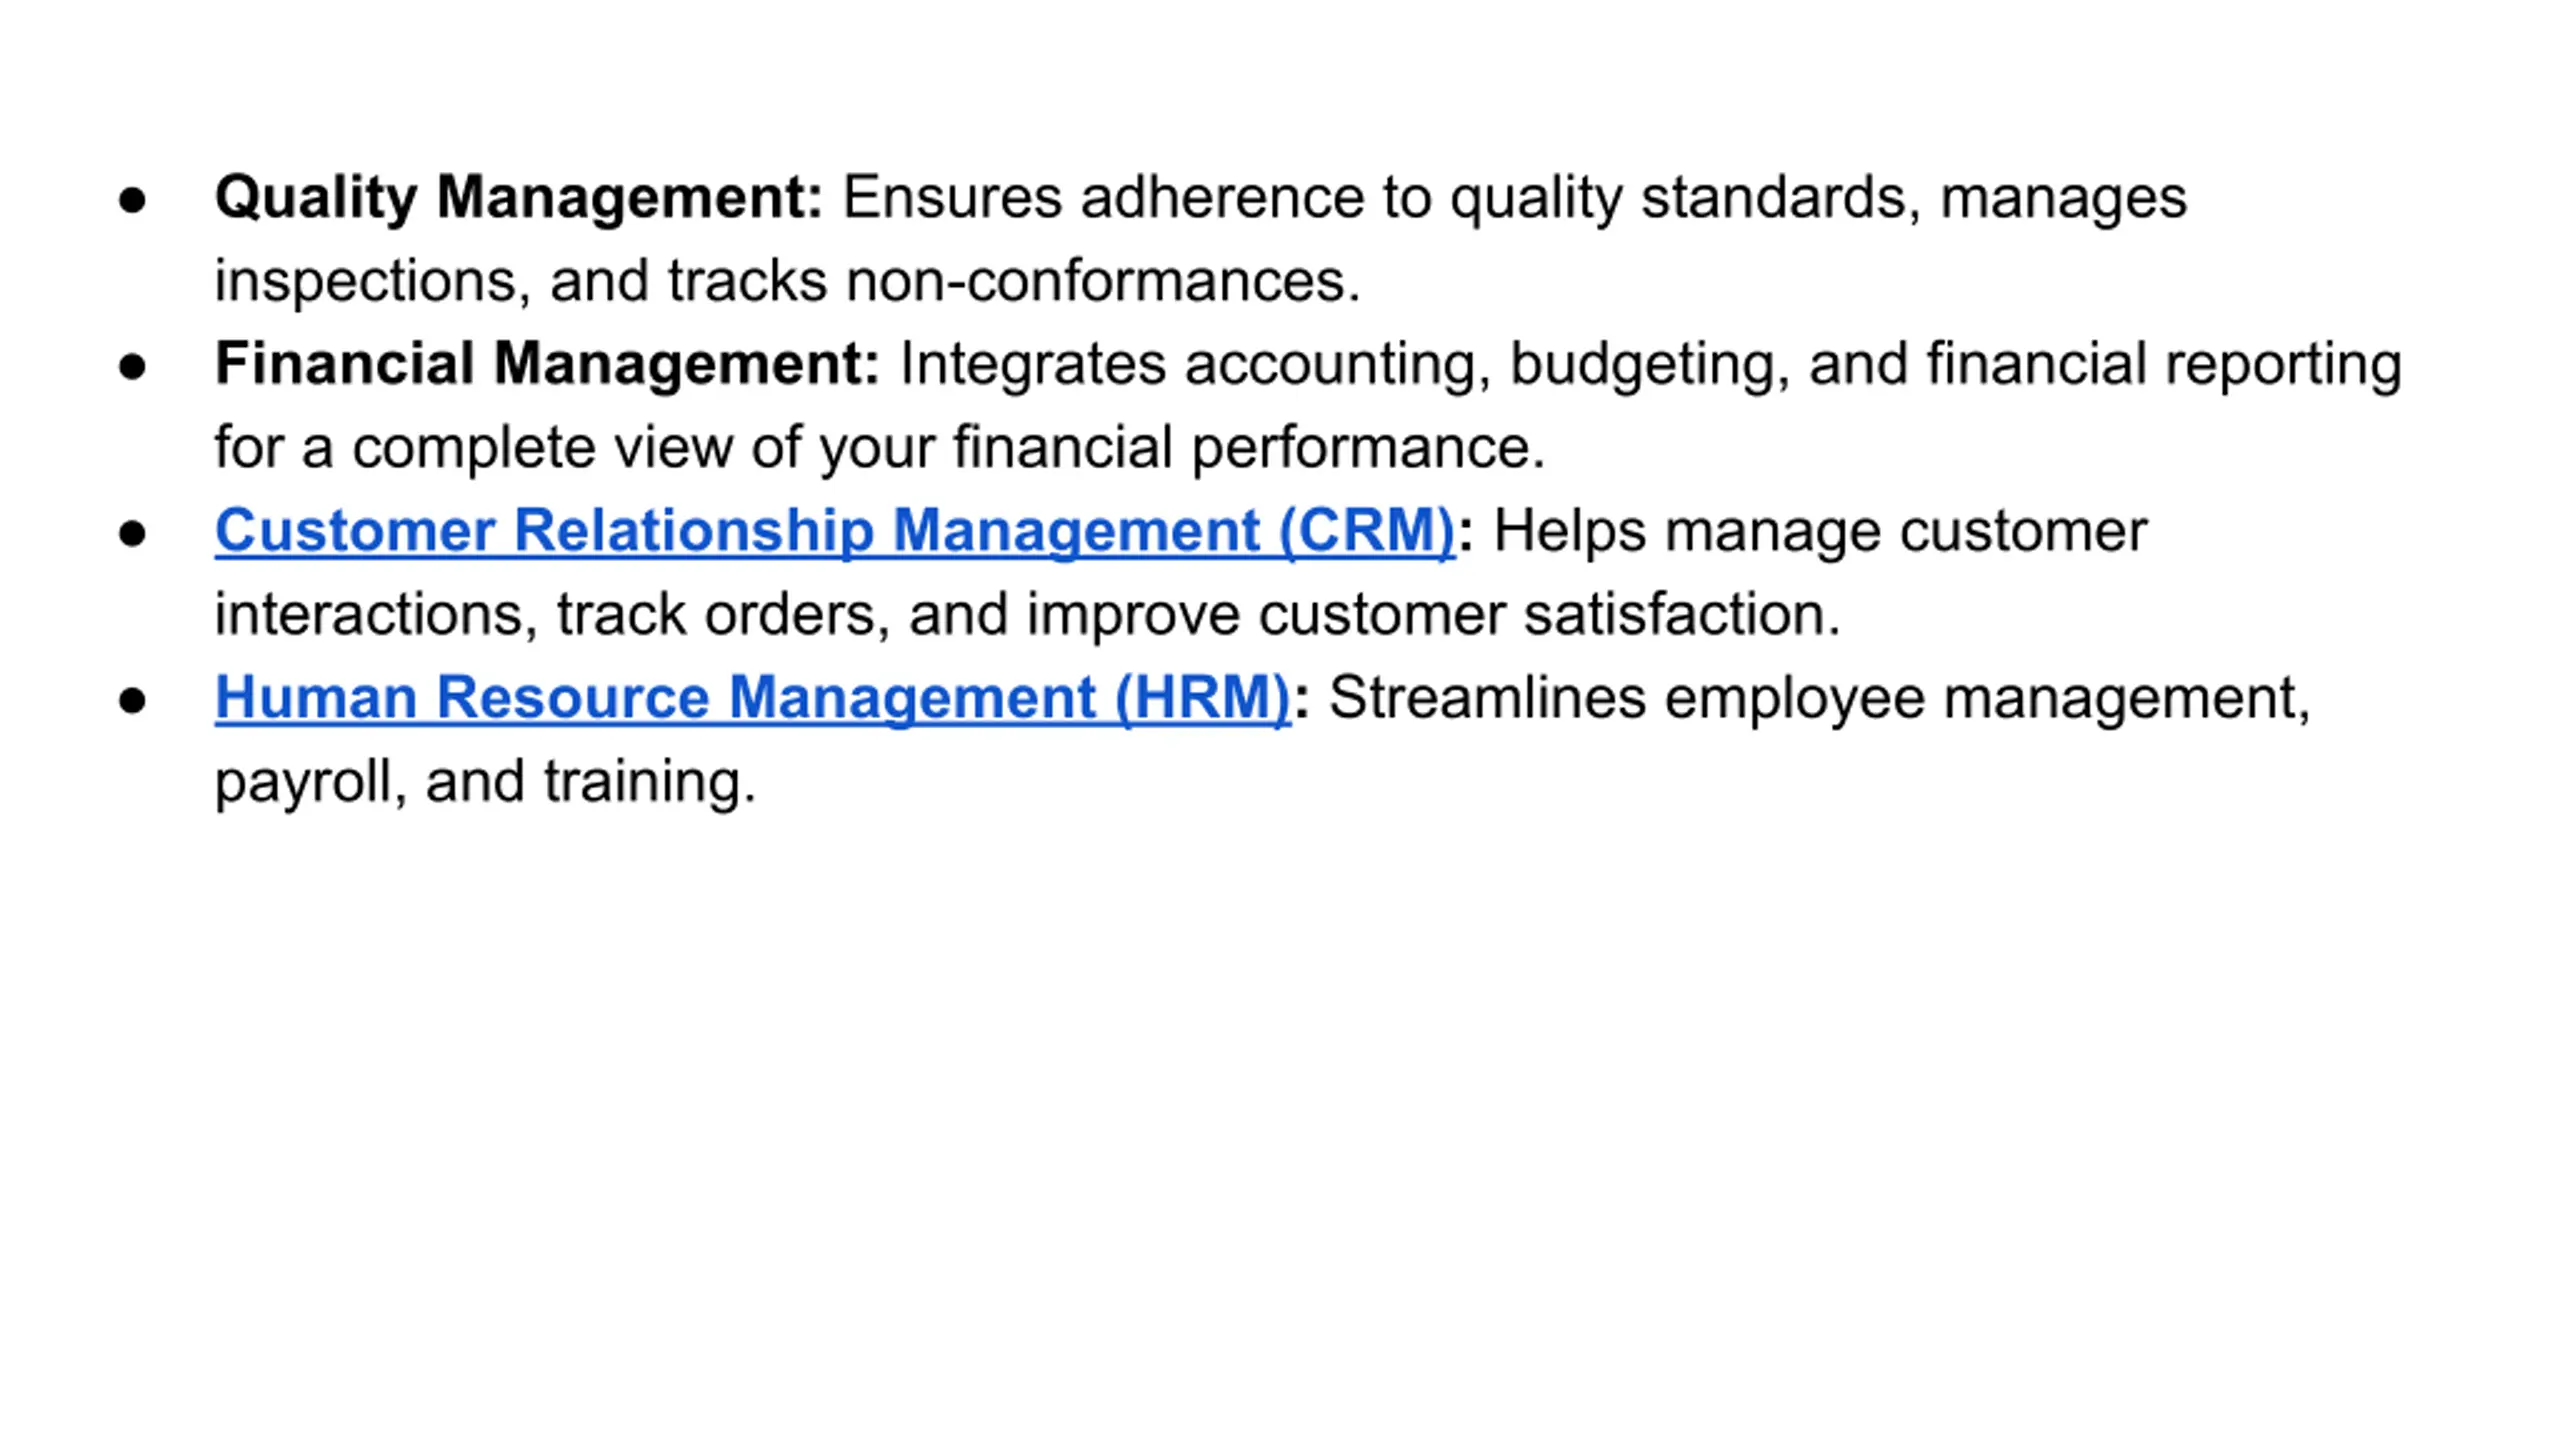Open the Human Resource Management (HRM) link
2560x1440 pixels.
753,698
